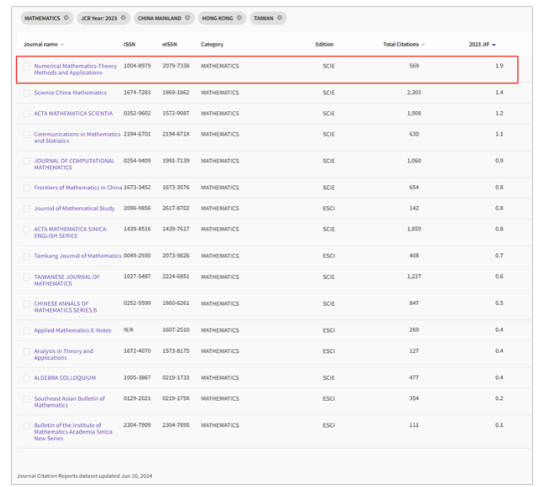Tick checkbox for Science China-Mathematics
This screenshot has width=537, height=487.
[27, 93]
